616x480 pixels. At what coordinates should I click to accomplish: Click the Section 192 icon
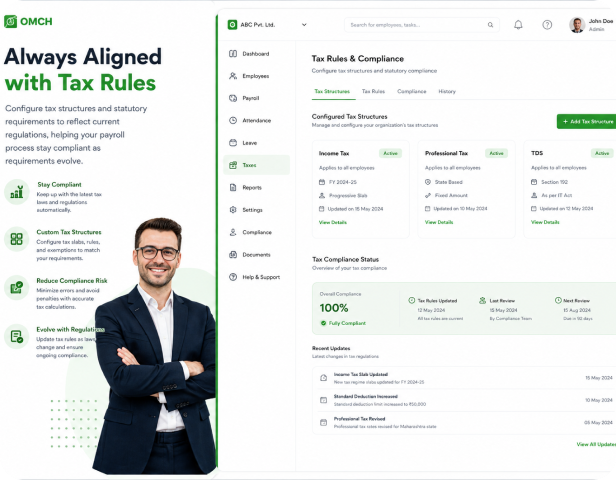tap(534, 182)
